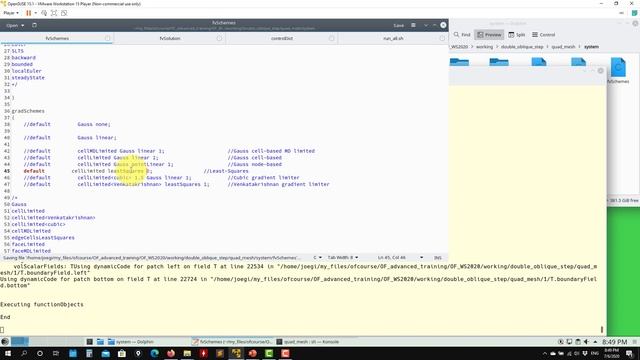640x360 pixels.
Task: Open the gedit hamburger menu
Action: click(413, 25)
